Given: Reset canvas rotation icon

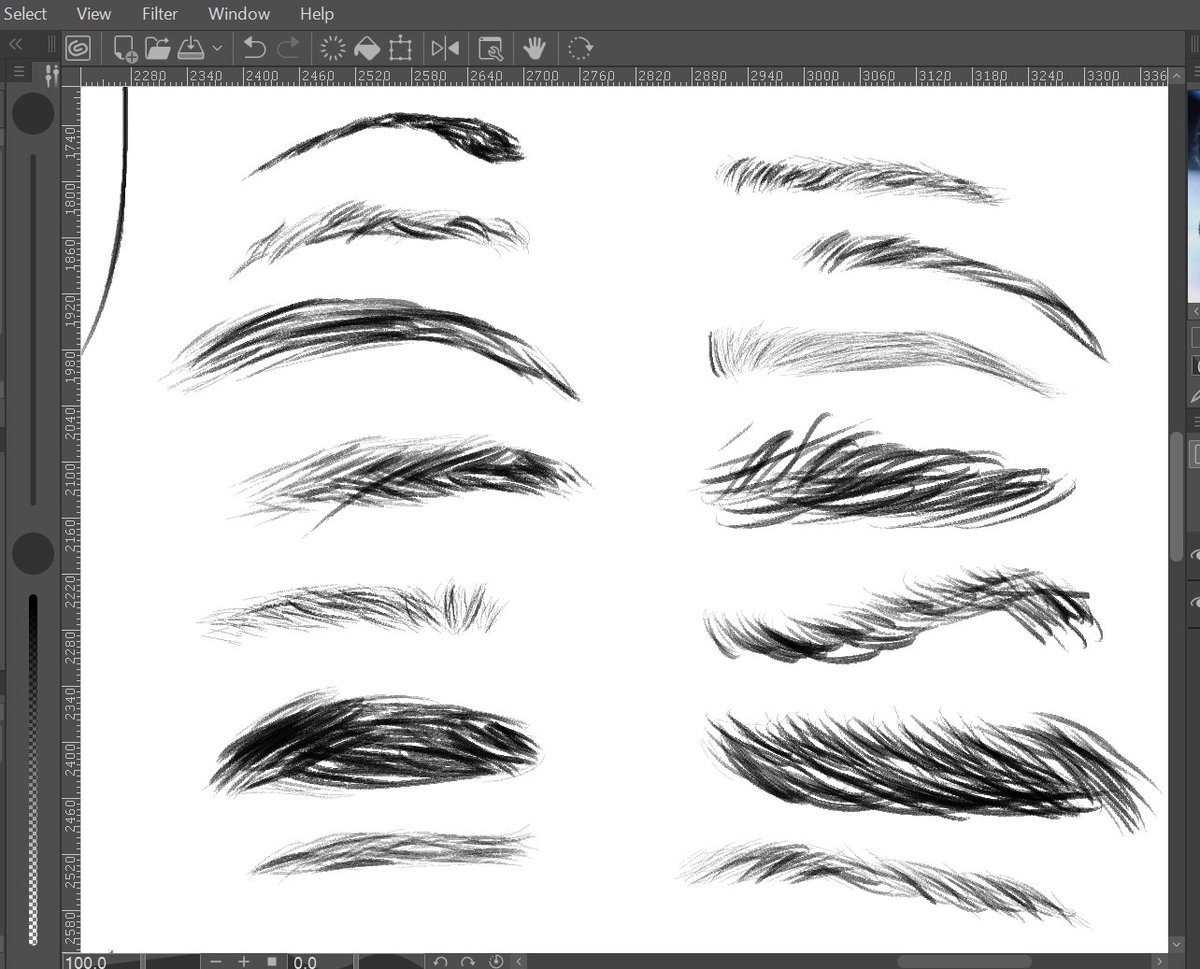Looking at the screenshot, I should 496,961.
